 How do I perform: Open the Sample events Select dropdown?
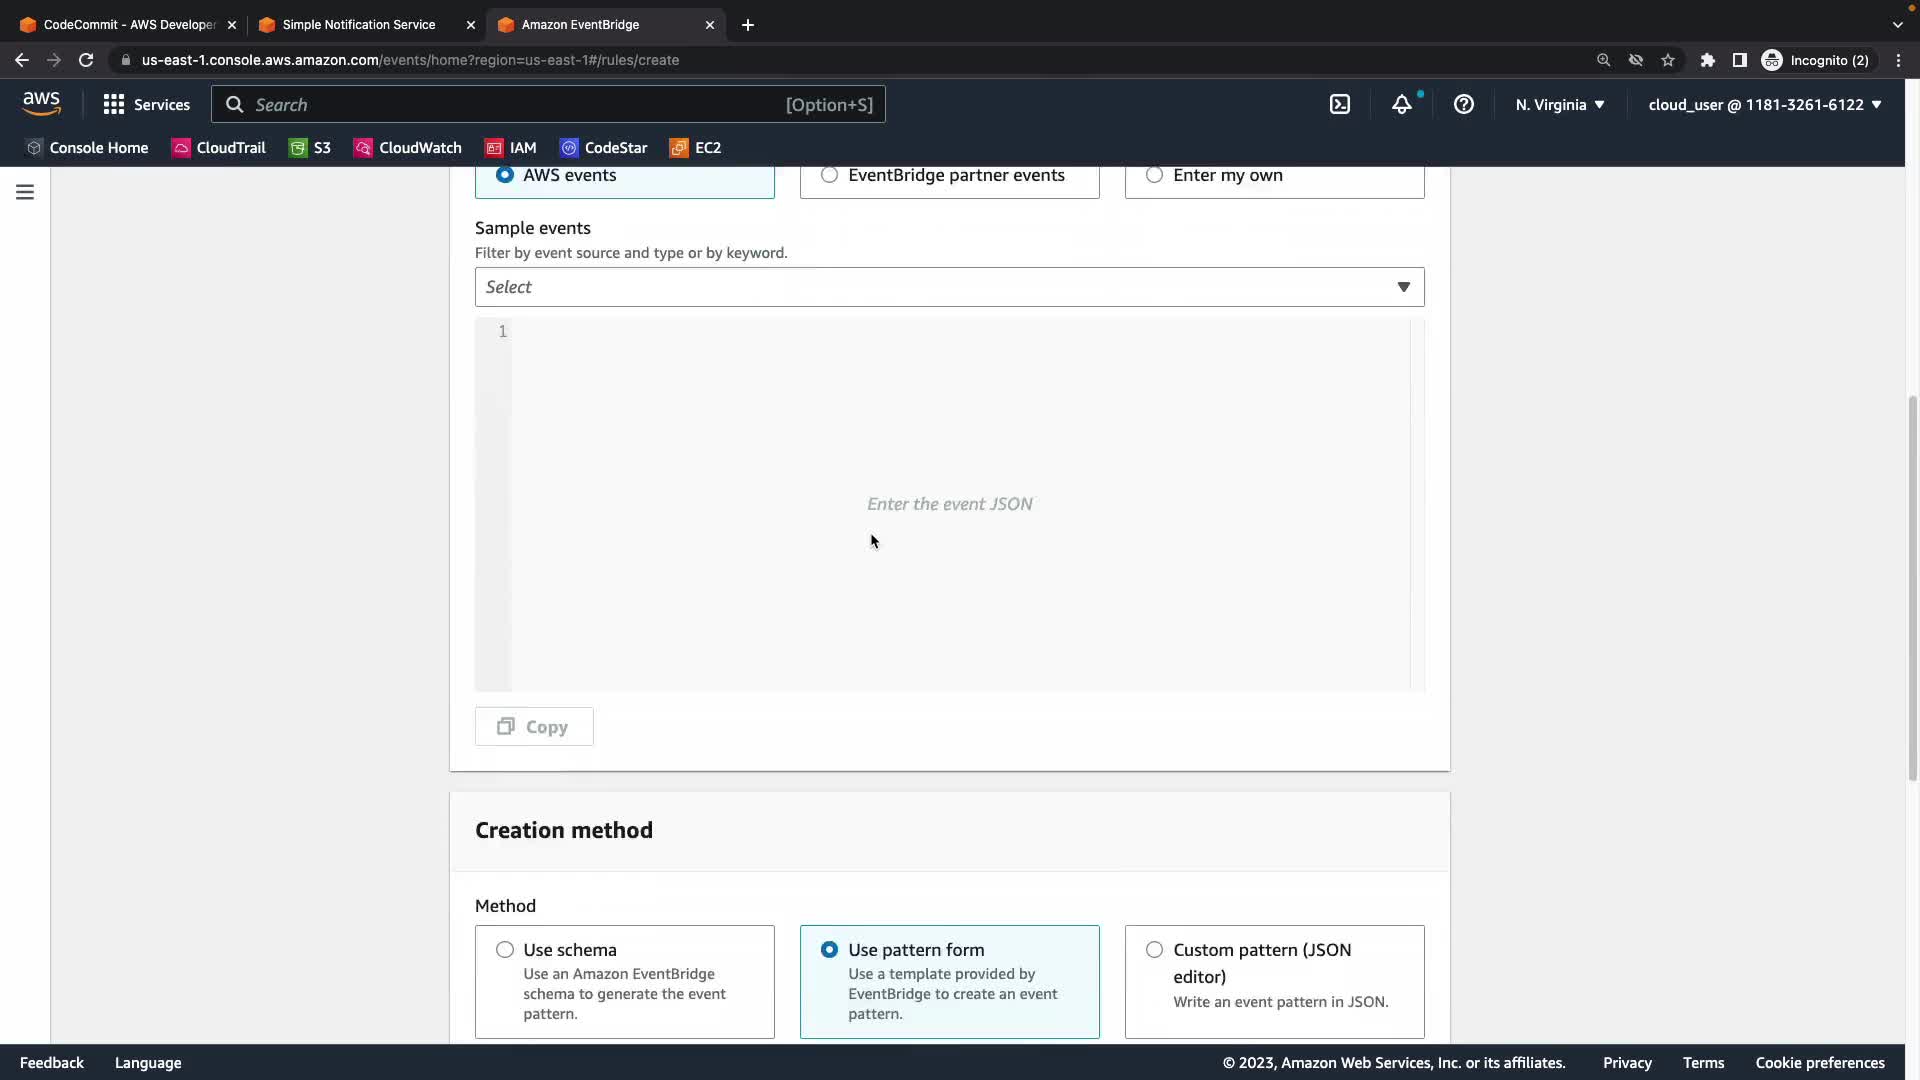click(949, 287)
